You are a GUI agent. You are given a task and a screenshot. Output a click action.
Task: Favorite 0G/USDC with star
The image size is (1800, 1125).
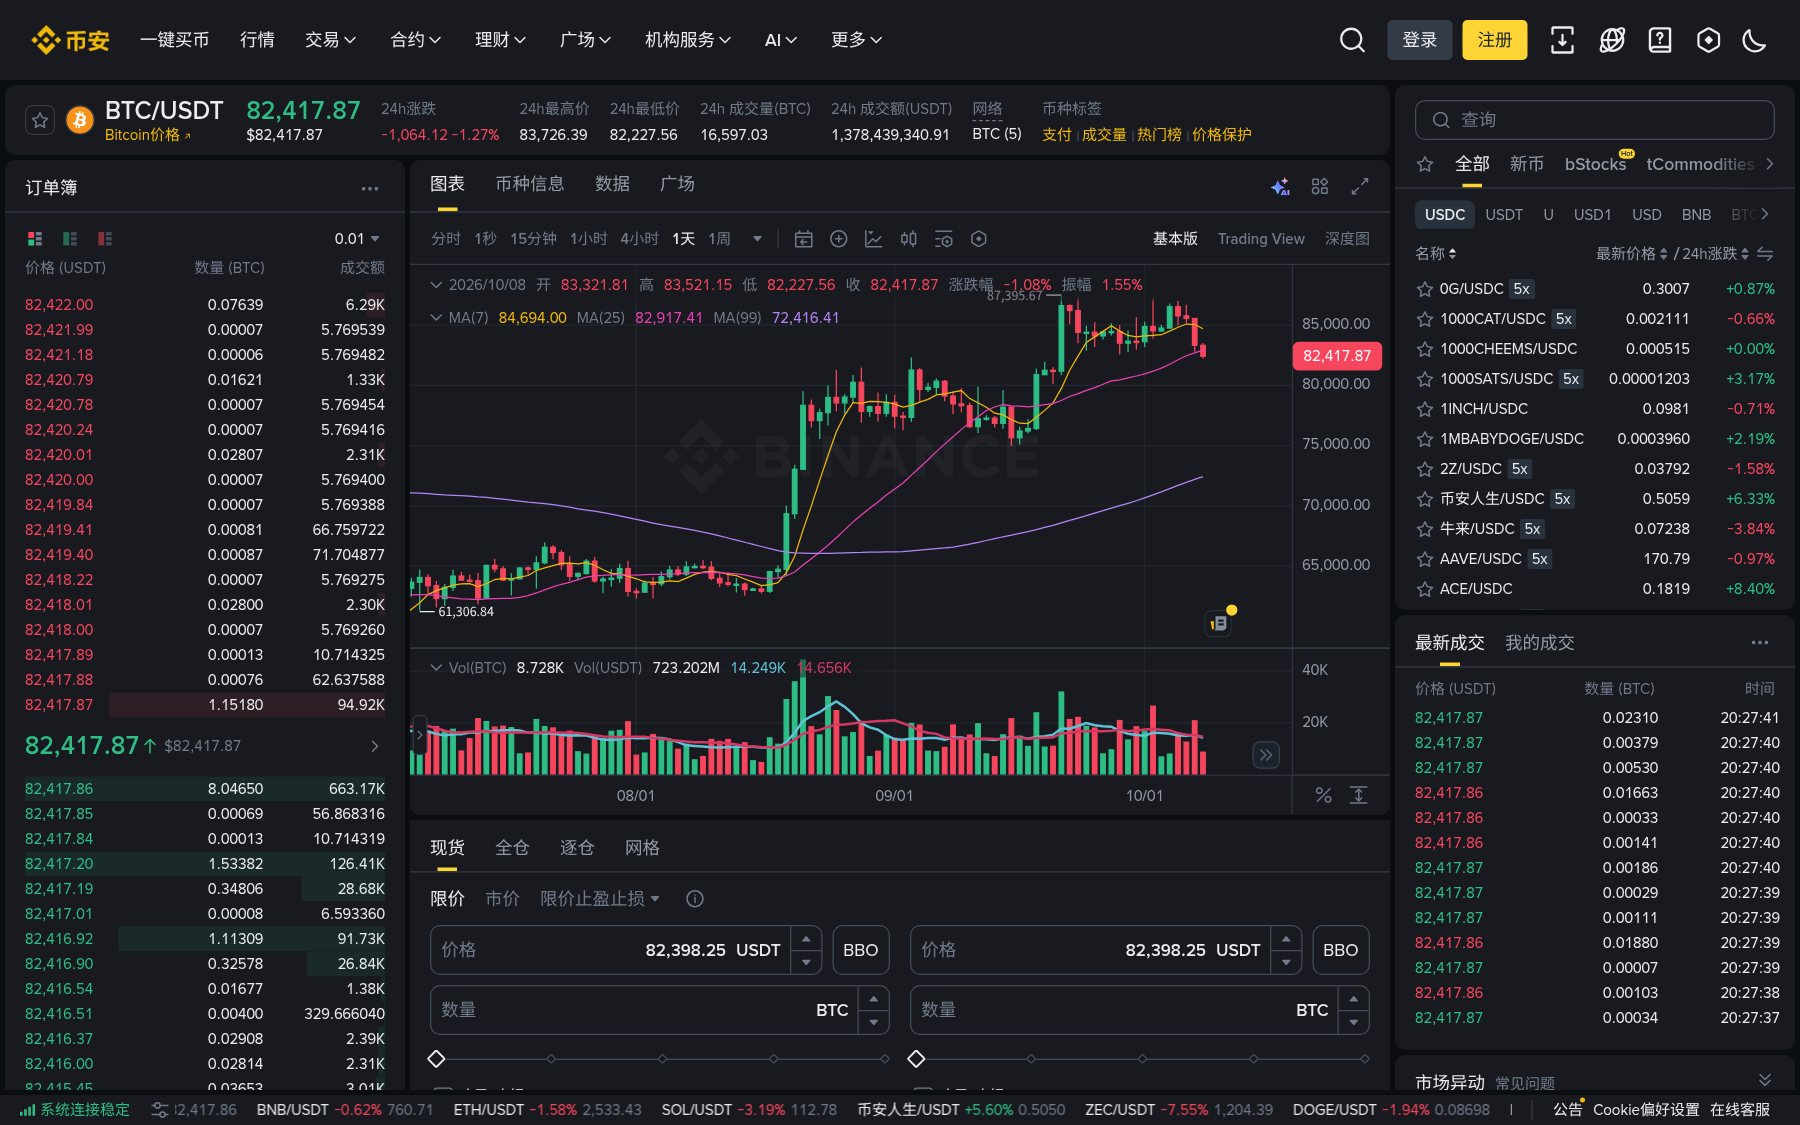[x=1425, y=289]
